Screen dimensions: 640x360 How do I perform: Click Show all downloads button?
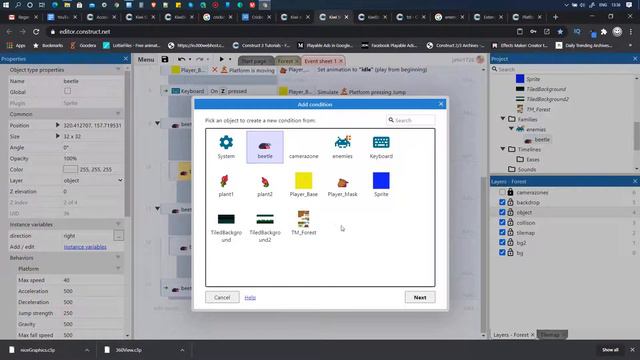click(x=610, y=350)
